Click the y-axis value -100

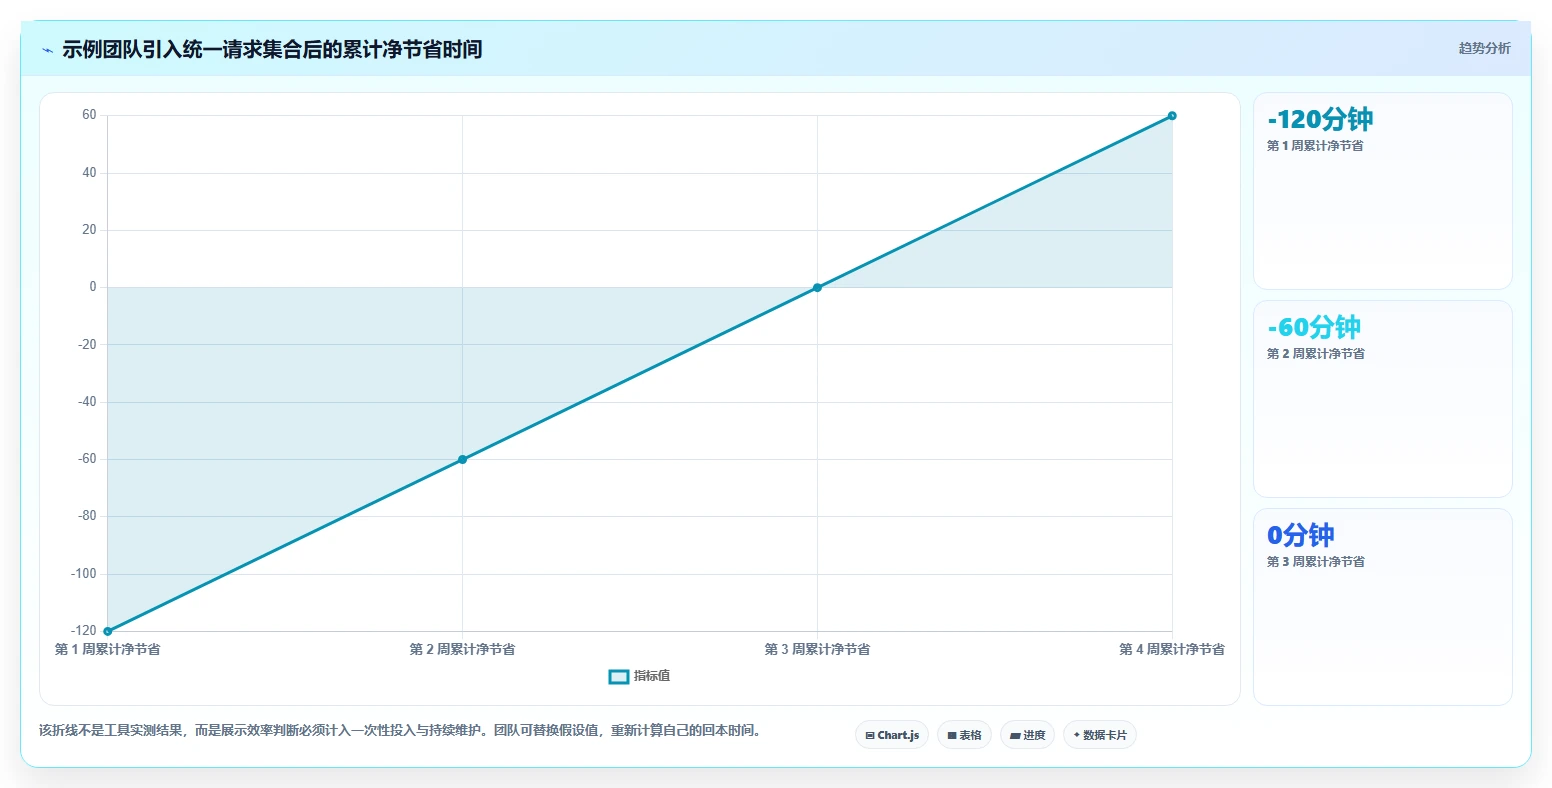tap(84, 574)
